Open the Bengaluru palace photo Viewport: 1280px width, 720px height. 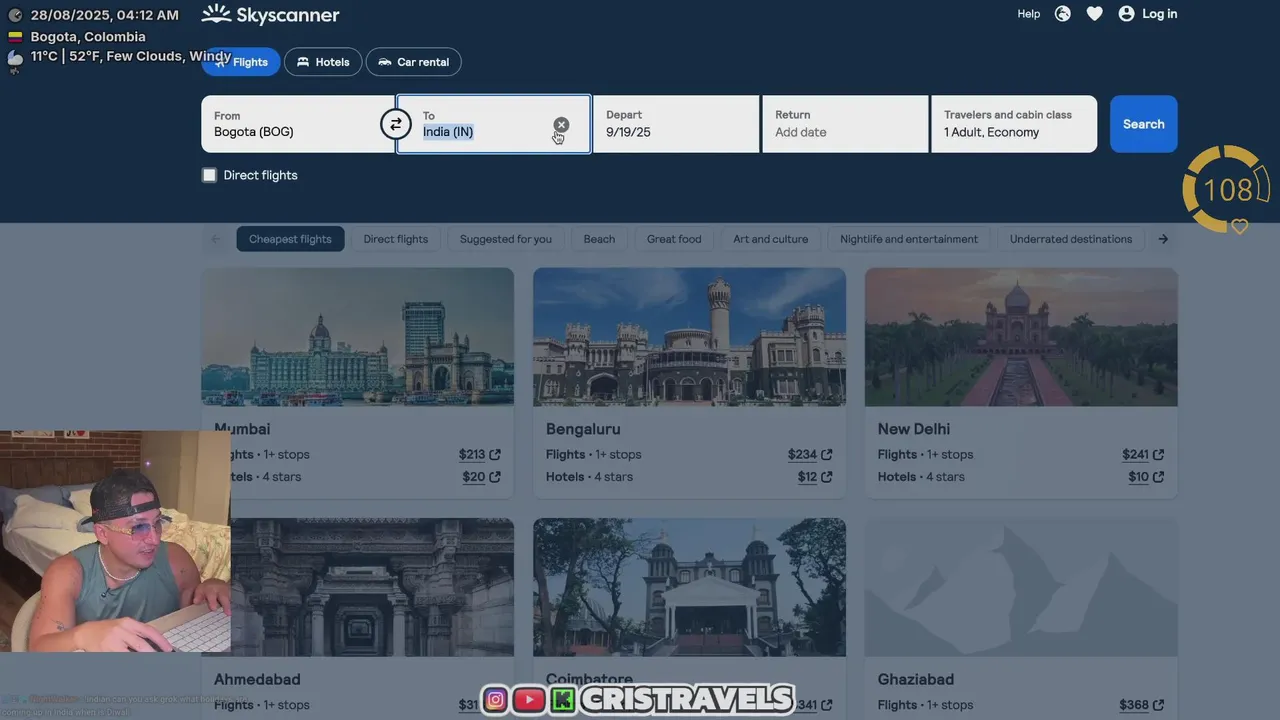[689, 337]
